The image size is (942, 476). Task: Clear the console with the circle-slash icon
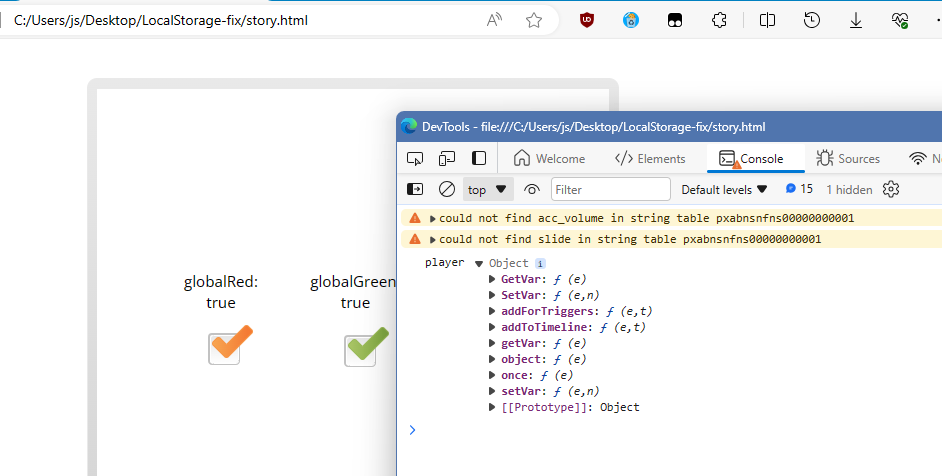pos(447,189)
